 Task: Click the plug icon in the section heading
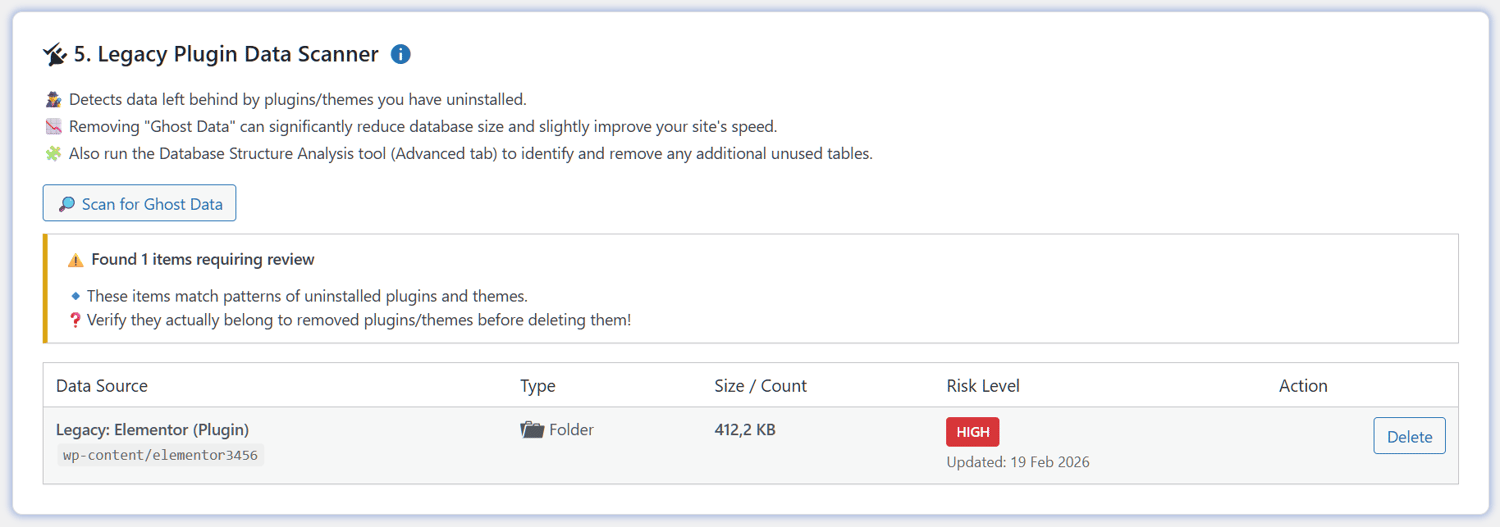(55, 55)
